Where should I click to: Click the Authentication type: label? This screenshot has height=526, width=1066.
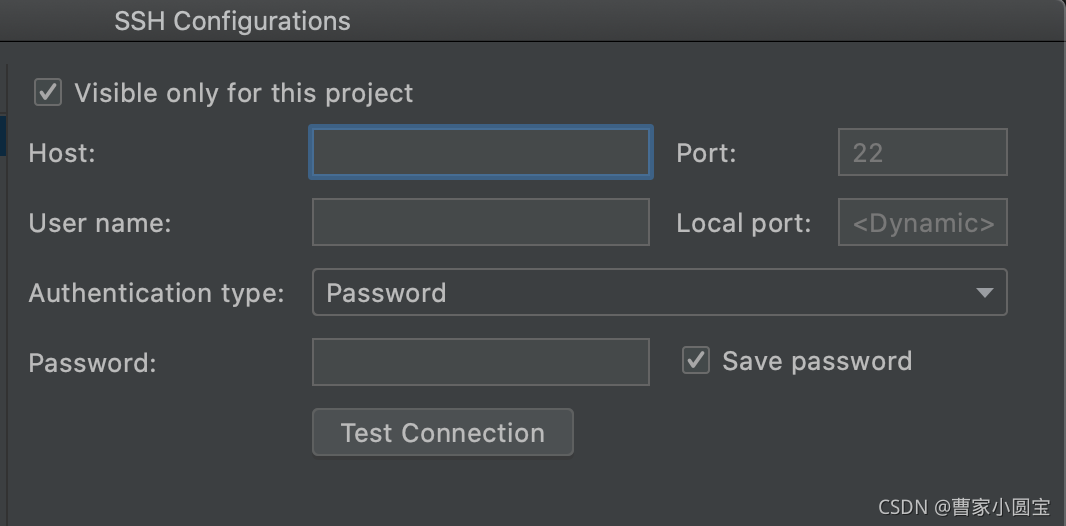coord(156,293)
